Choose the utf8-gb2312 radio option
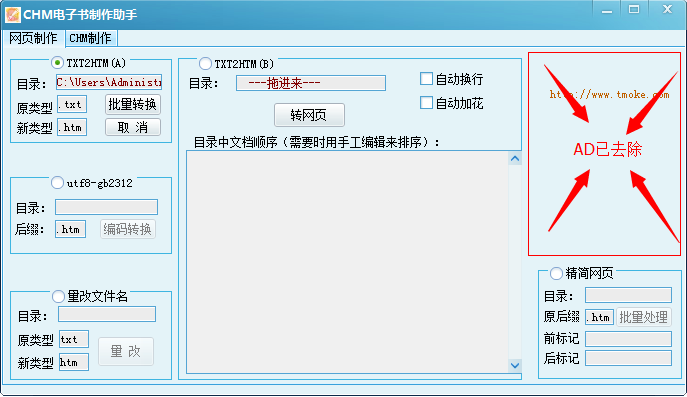687x397 pixels. [x=57, y=183]
